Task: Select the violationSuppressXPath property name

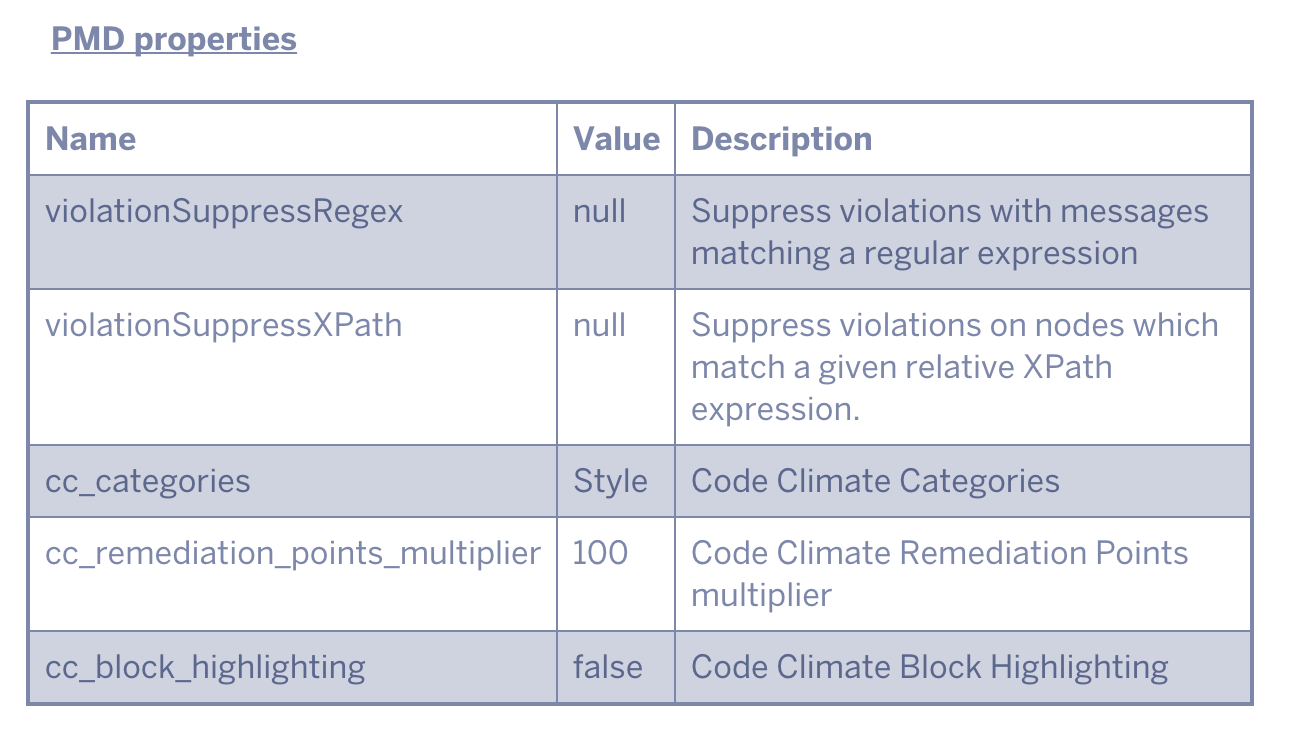Action: [224, 326]
